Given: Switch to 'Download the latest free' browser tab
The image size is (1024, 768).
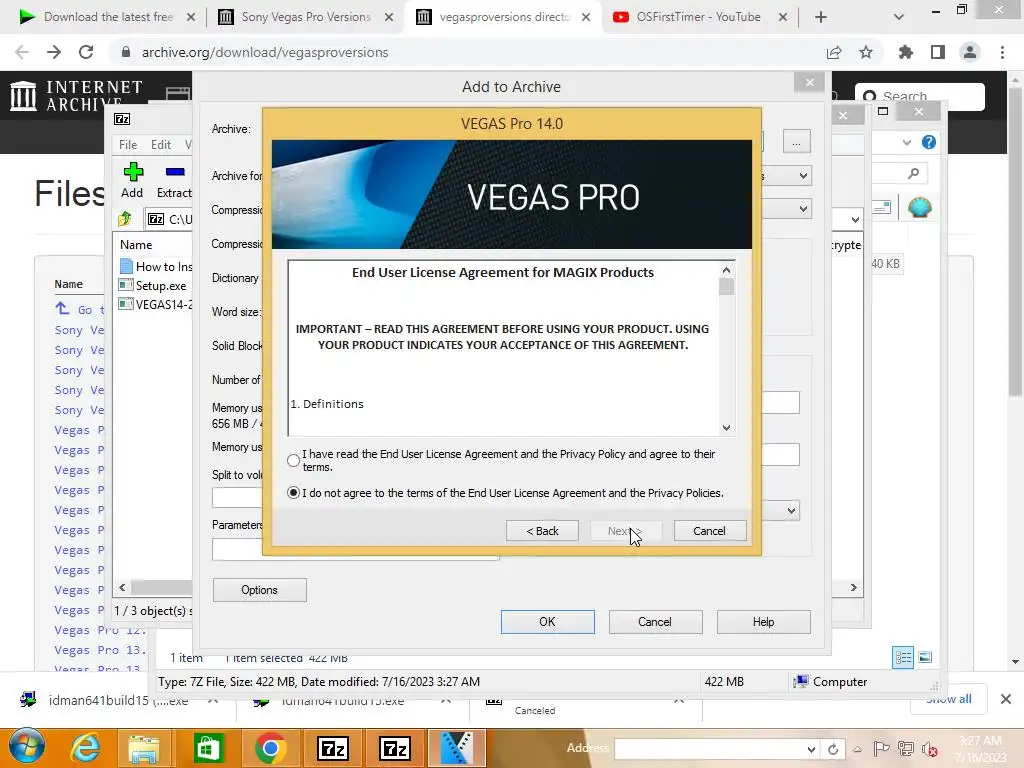Looking at the screenshot, I should (x=108, y=17).
